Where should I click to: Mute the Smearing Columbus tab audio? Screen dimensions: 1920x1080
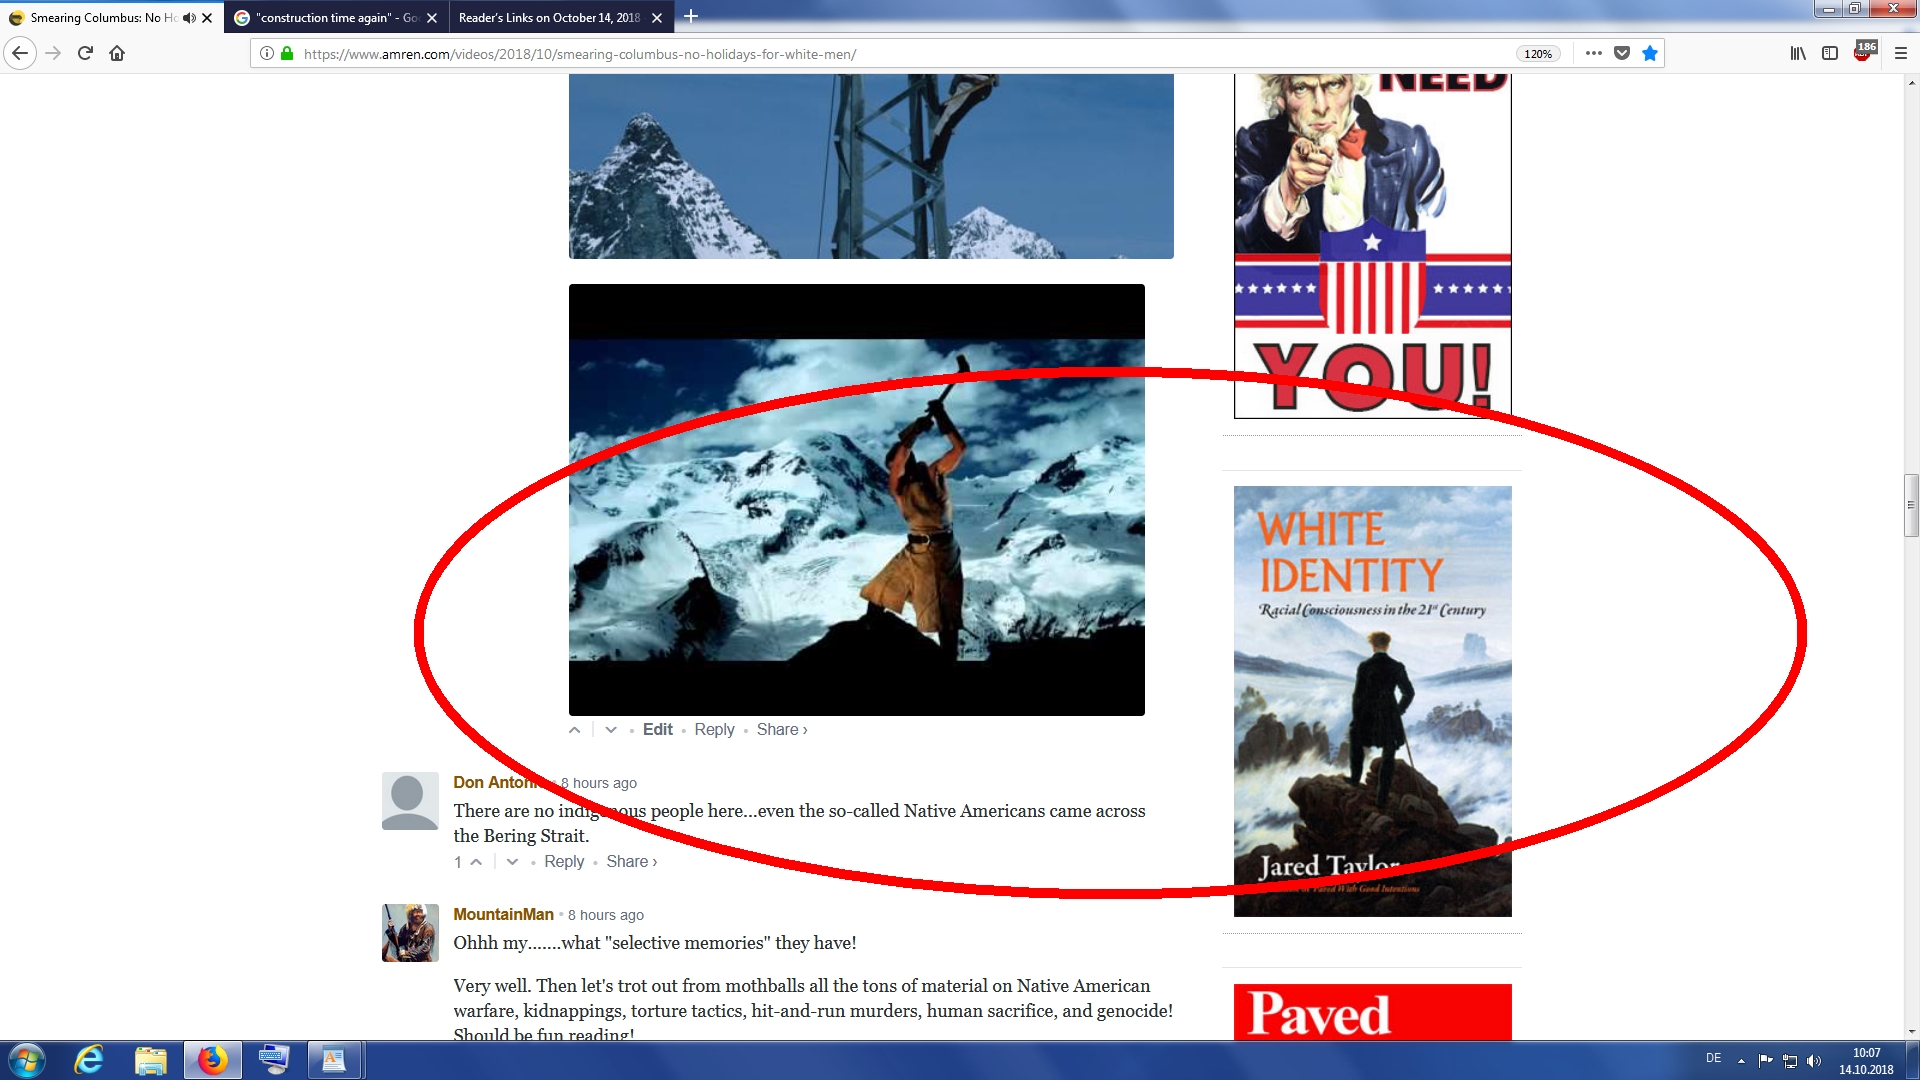(x=189, y=18)
